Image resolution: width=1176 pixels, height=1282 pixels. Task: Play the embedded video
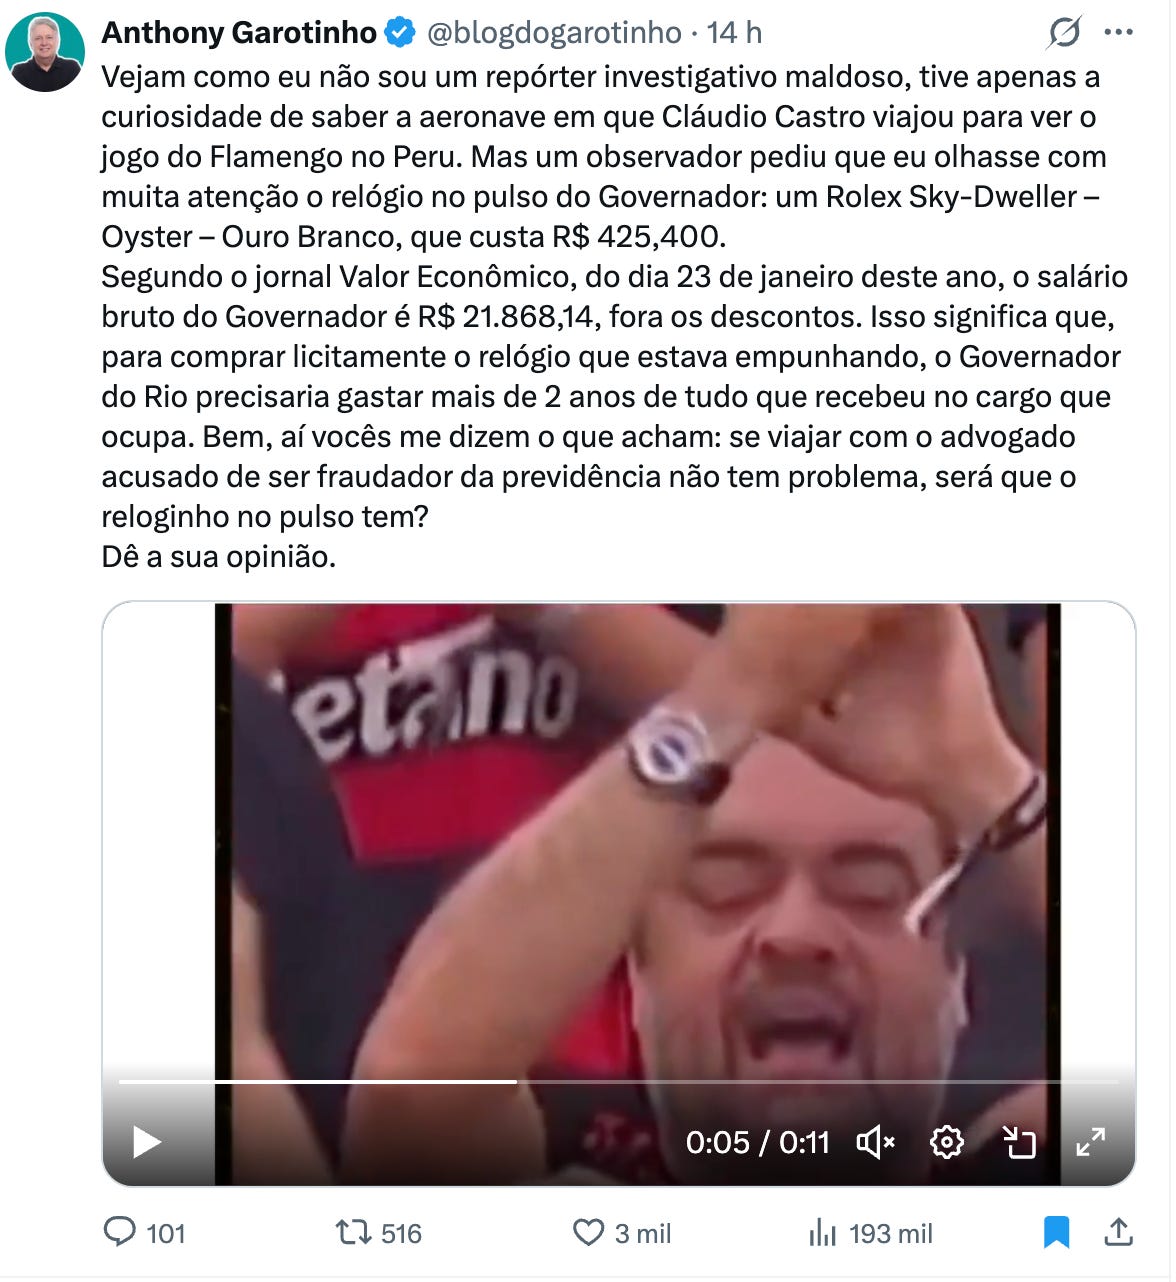click(147, 1142)
